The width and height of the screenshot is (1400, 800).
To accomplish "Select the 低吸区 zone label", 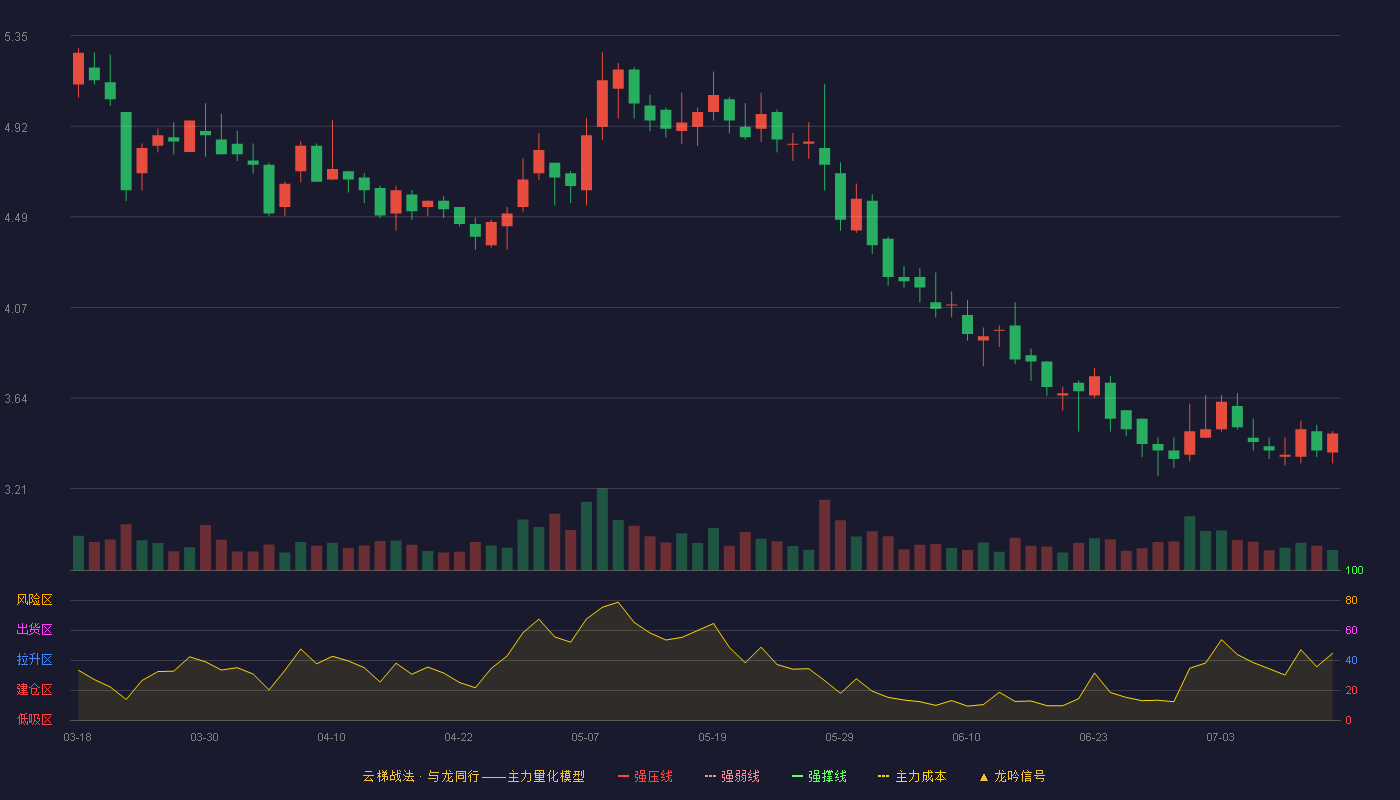I will [34, 720].
